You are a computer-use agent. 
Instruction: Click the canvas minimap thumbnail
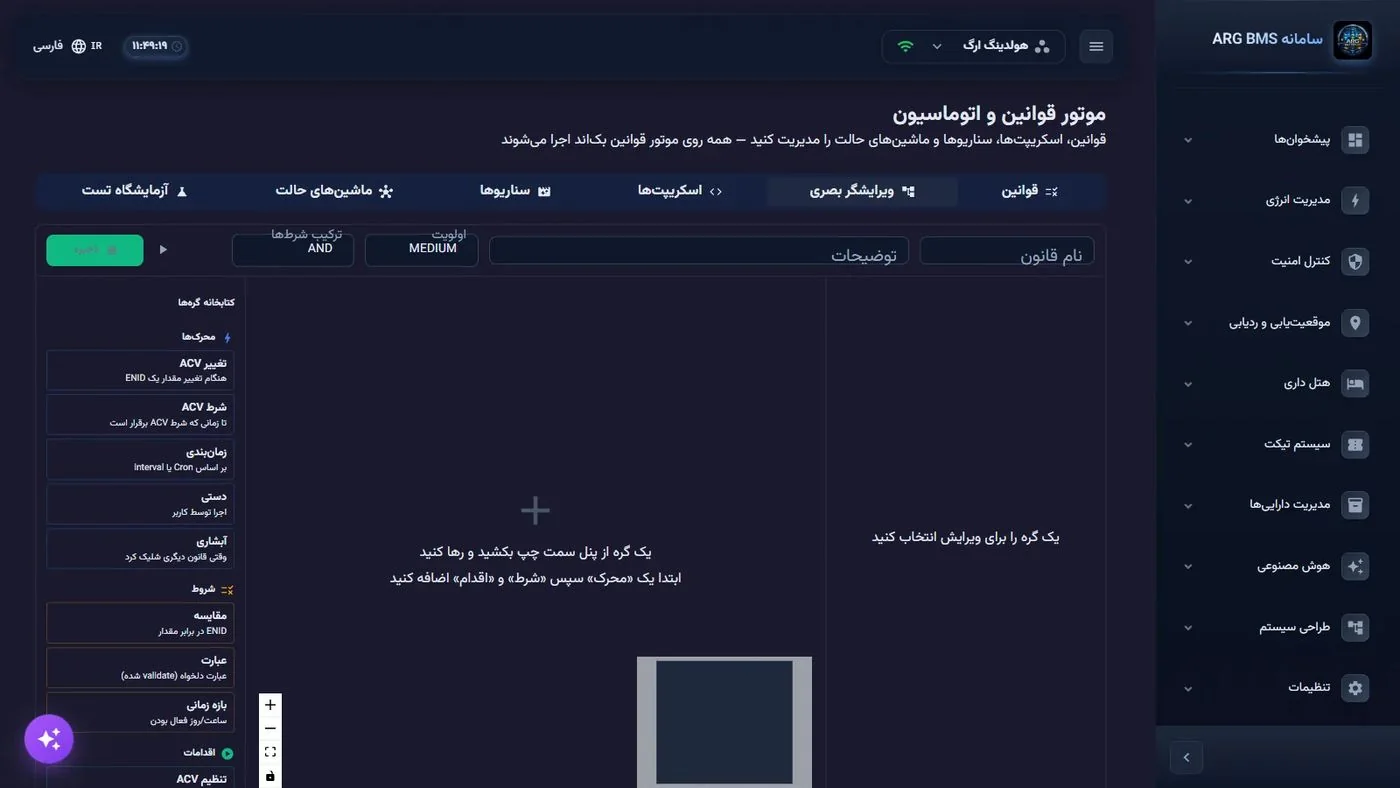[x=724, y=722]
